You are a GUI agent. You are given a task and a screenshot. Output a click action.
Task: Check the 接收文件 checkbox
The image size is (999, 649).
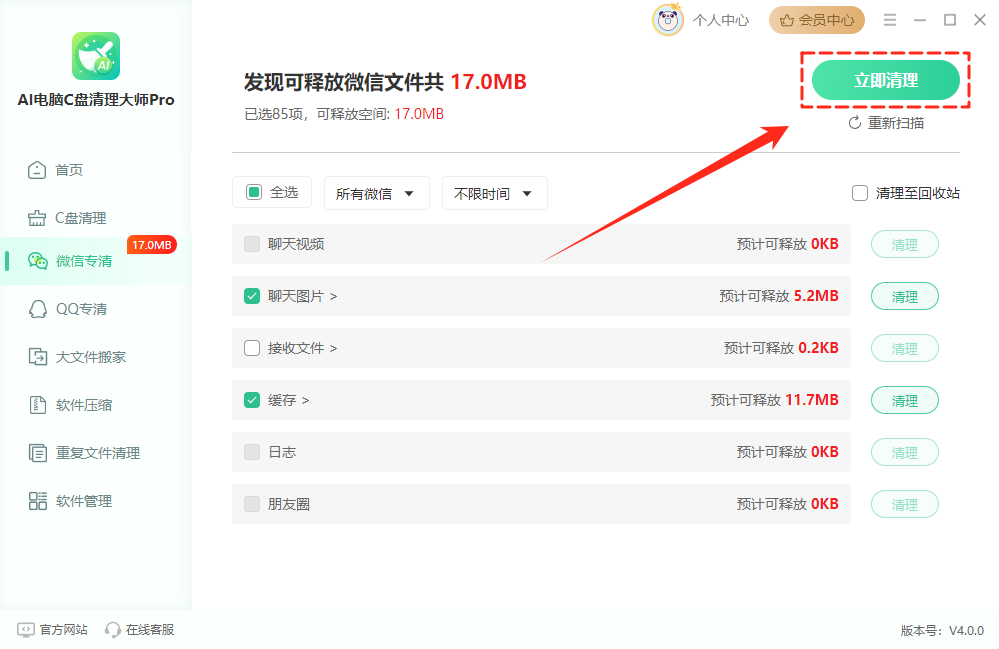point(252,348)
